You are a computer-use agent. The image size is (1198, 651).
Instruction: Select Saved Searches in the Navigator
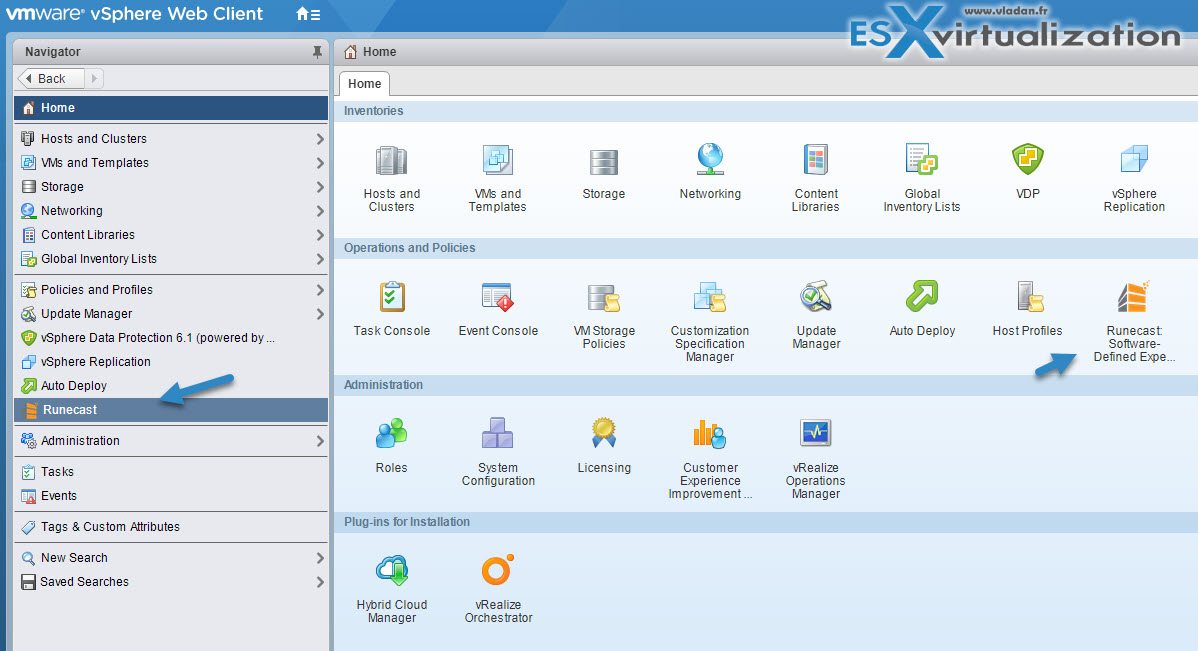point(84,582)
